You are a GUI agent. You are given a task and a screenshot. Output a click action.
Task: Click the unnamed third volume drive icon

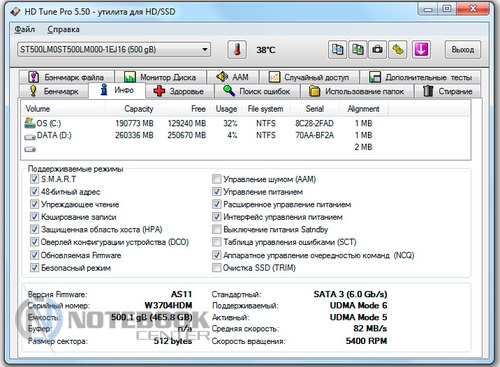pyautogui.click(x=30, y=149)
